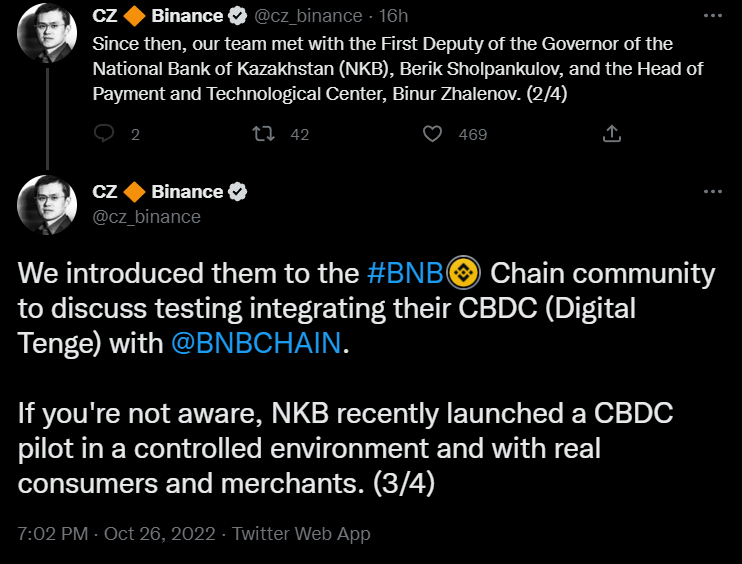Click the 7:02 PM · Oct 26, 2022 timestamp
742x564 pixels.
pos(117,534)
